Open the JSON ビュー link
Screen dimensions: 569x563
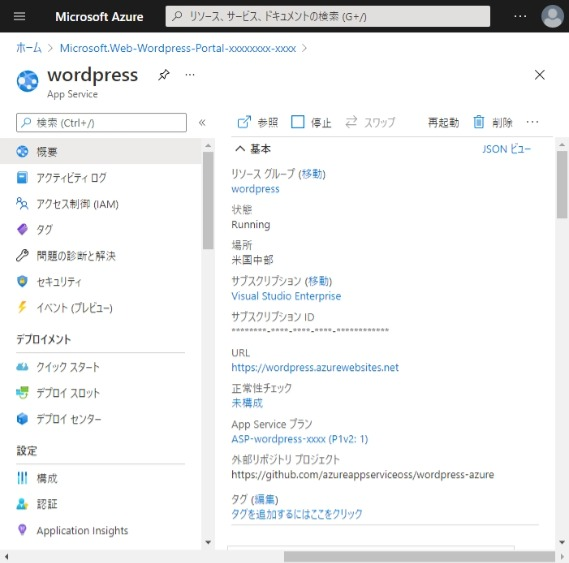coord(506,149)
